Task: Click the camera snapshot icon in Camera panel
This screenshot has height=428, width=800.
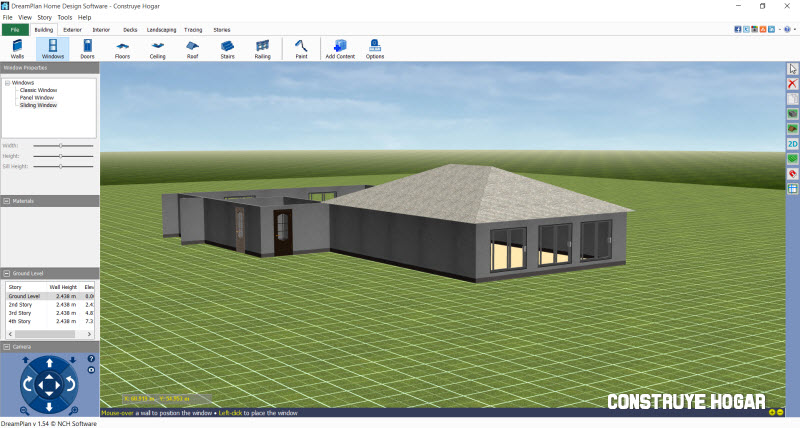Action: pyautogui.click(x=91, y=370)
